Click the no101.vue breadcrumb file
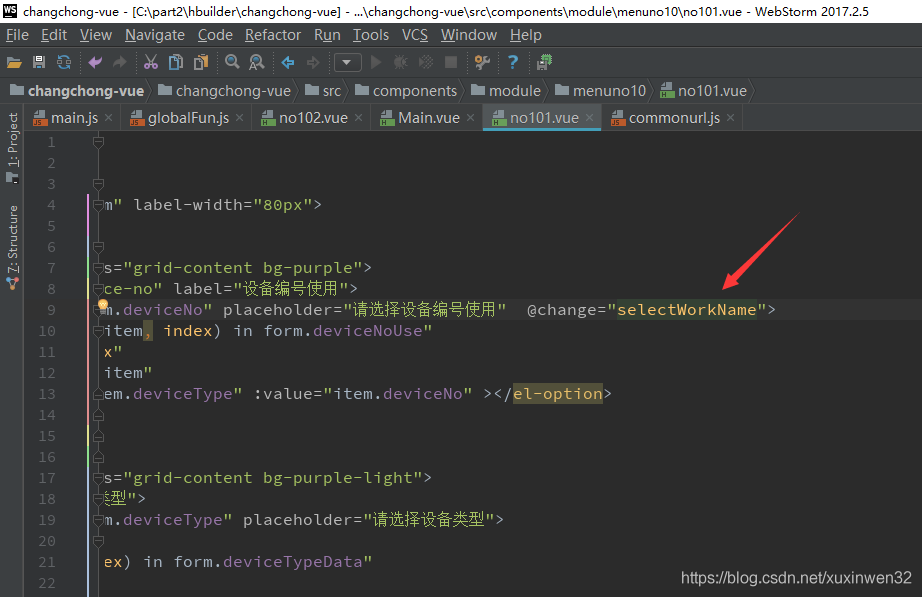 click(x=703, y=91)
